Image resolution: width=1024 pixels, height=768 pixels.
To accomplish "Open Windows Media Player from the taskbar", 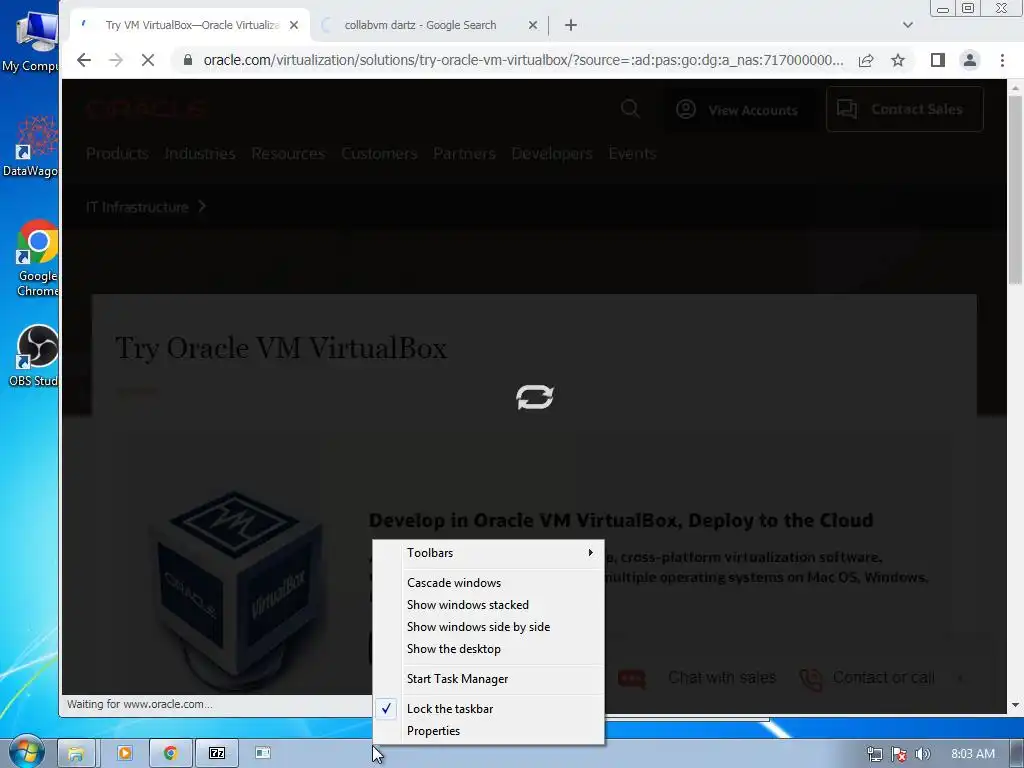I will tap(124, 753).
